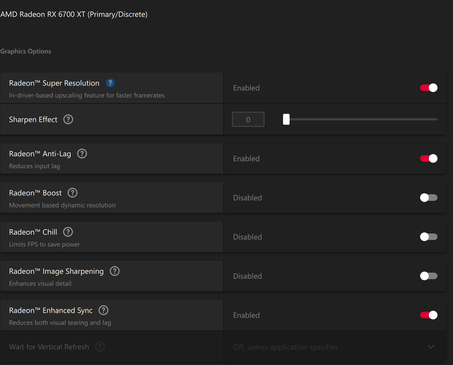Click 'Movement based dynamic resolution' description
The height and width of the screenshot is (365, 453).
coord(62,205)
